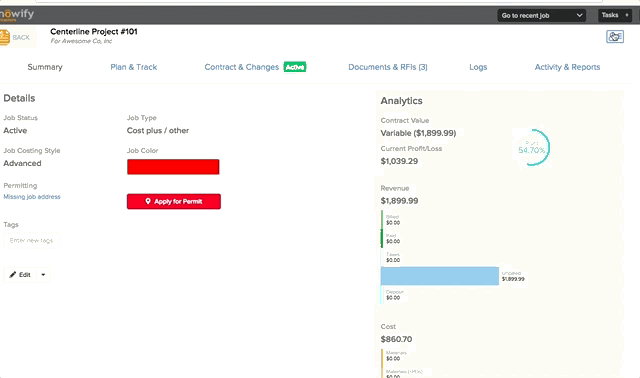Click the red Job Color swatch
Image resolution: width=640 pixels, height=378 pixels.
click(173, 167)
